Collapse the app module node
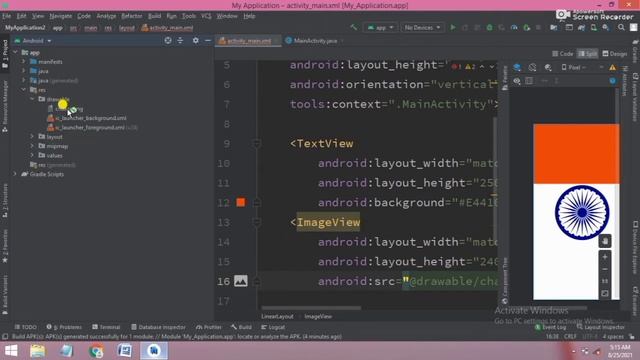640x360 pixels. coord(16,52)
